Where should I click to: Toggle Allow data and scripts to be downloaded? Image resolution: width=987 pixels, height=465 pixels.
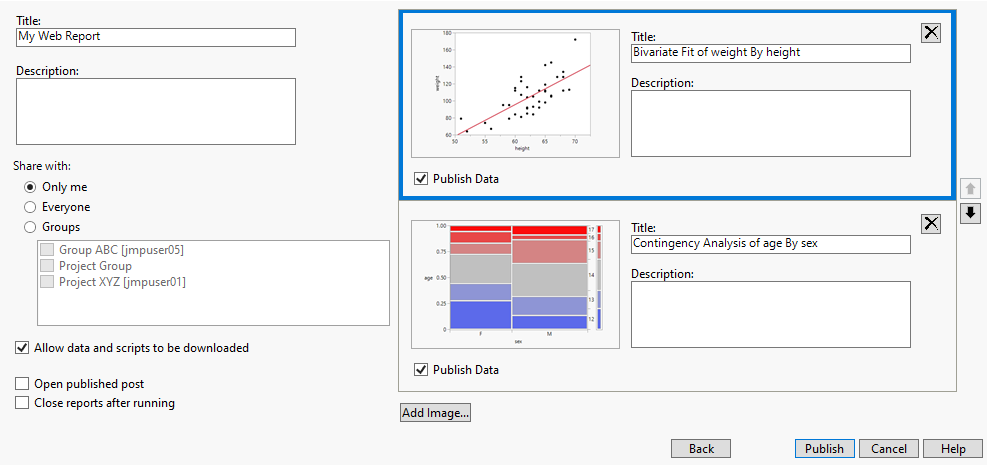click(x=22, y=348)
